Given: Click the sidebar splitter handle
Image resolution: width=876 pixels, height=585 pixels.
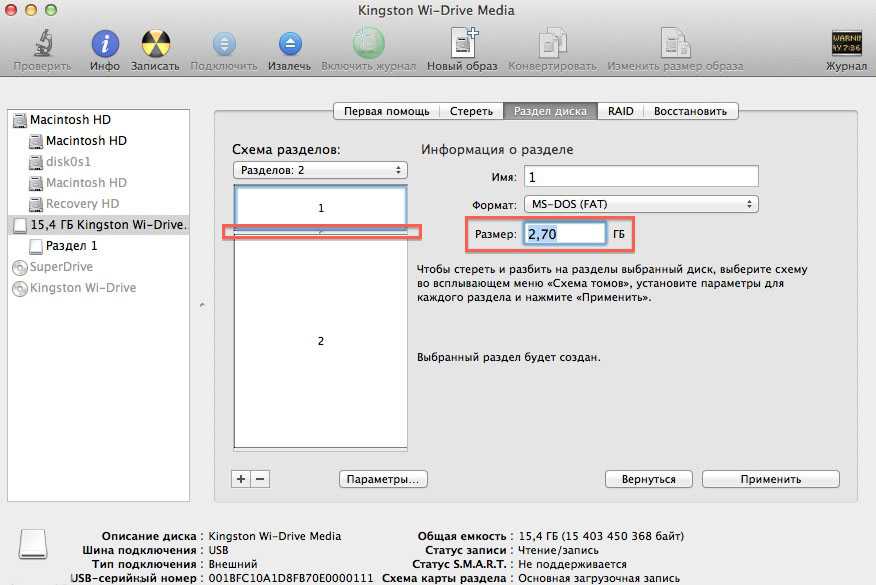Looking at the screenshot, I should pyautogui.click(x=202, y=305).
